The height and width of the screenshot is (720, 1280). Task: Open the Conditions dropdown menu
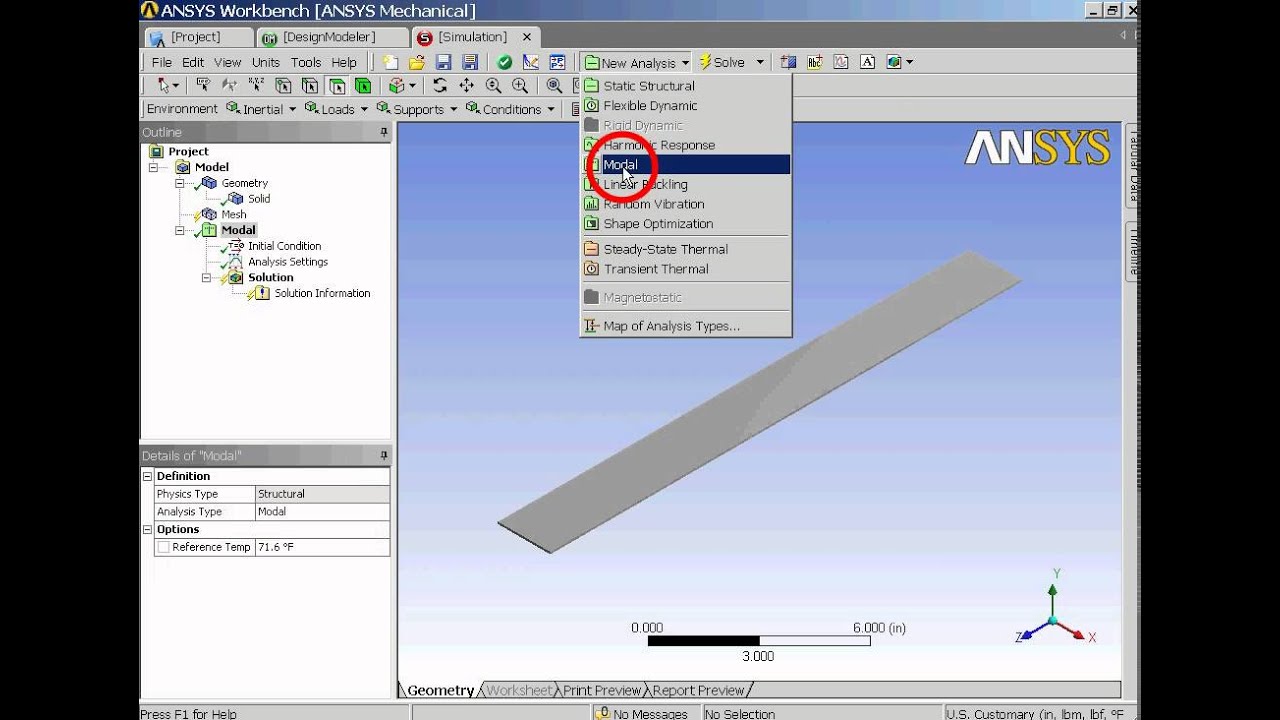point(510,109)
